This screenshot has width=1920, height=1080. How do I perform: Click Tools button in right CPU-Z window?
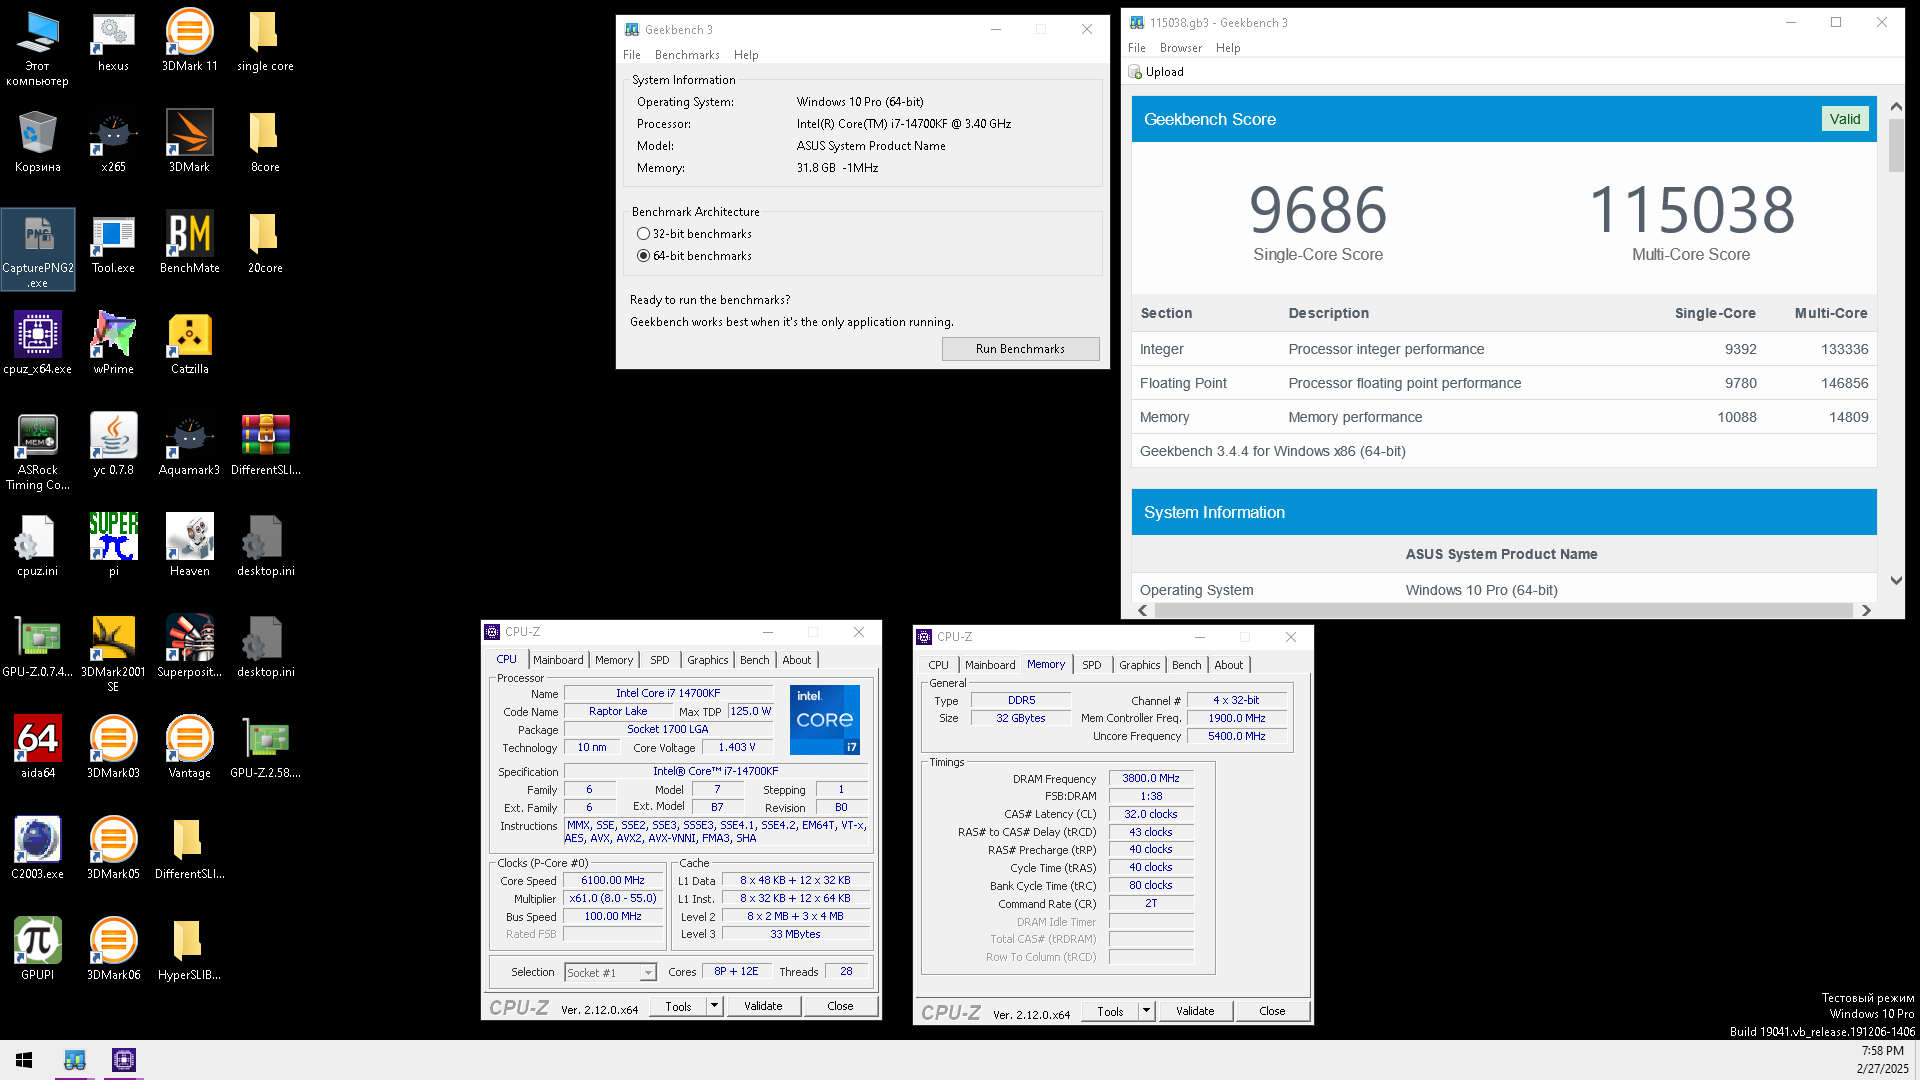(1110, 1012)
